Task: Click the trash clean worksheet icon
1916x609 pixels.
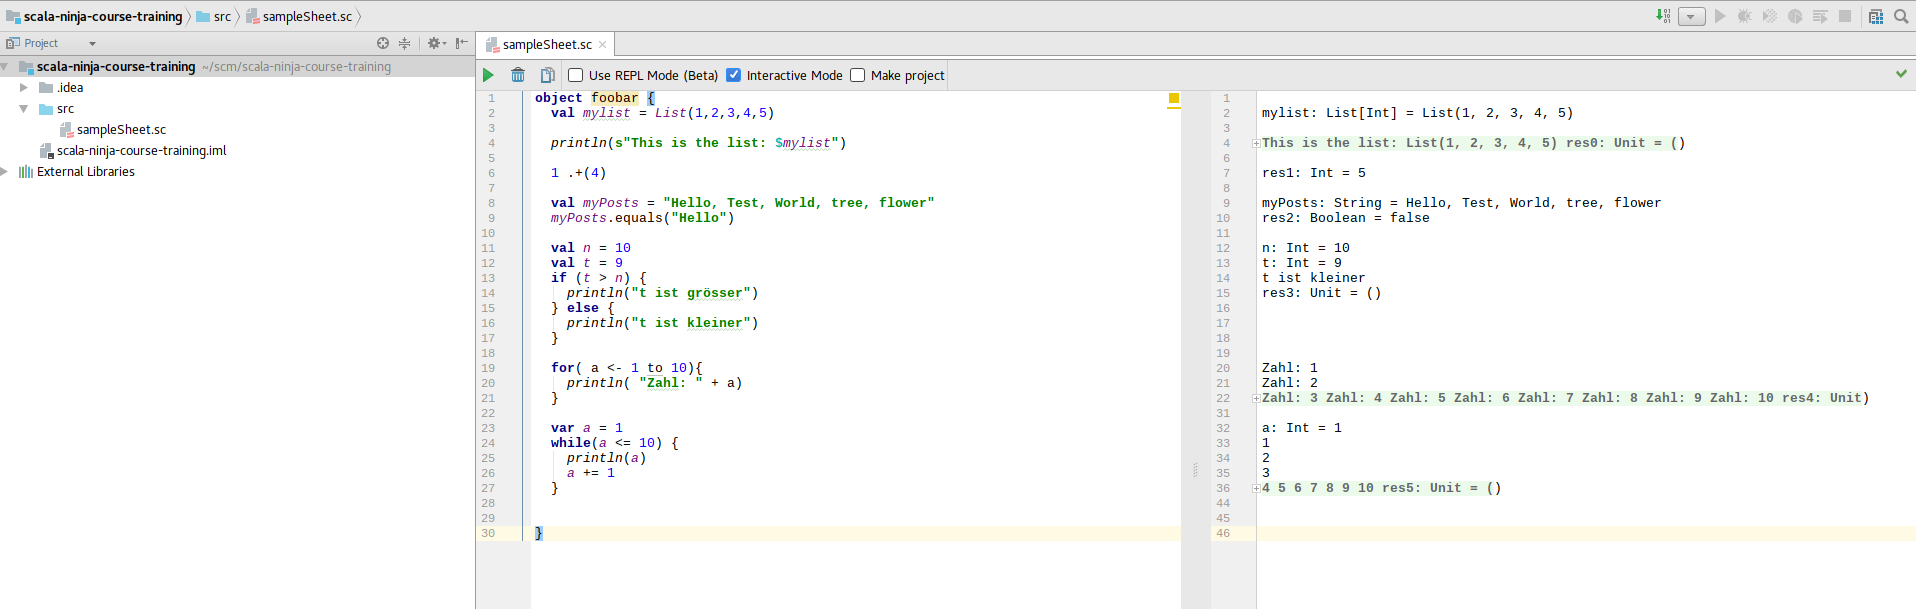Action: coord(518,75)
